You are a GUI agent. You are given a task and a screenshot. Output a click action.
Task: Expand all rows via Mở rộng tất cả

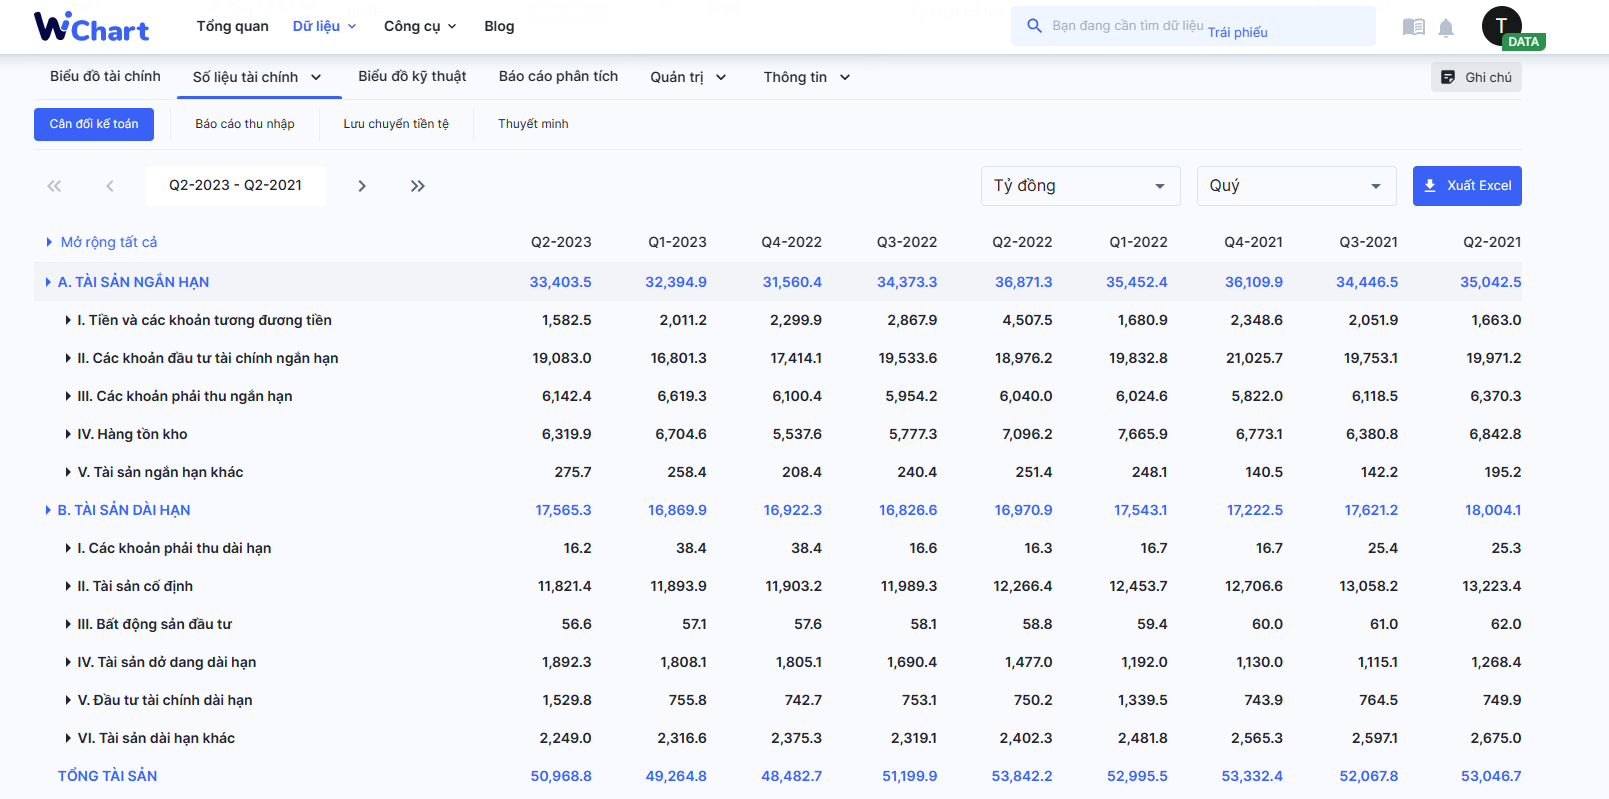101,242
